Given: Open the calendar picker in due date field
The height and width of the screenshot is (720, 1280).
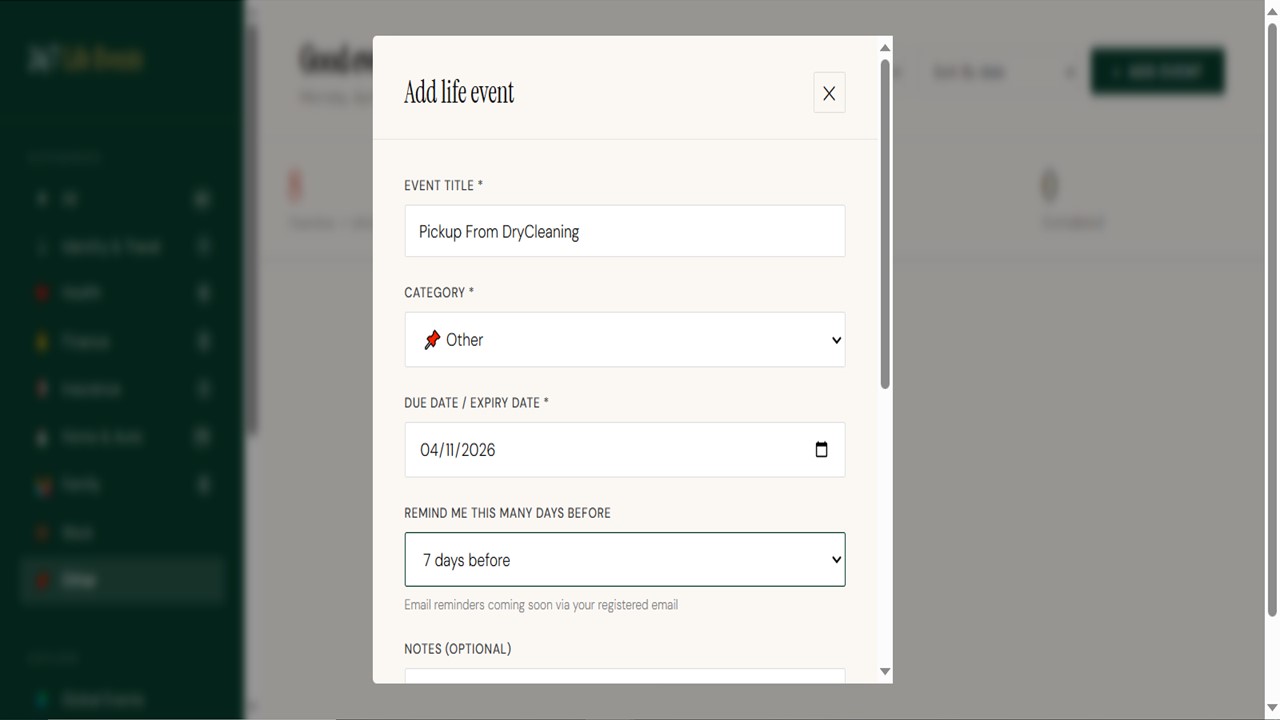Looking at the screenshot, I should coord(821,450).
